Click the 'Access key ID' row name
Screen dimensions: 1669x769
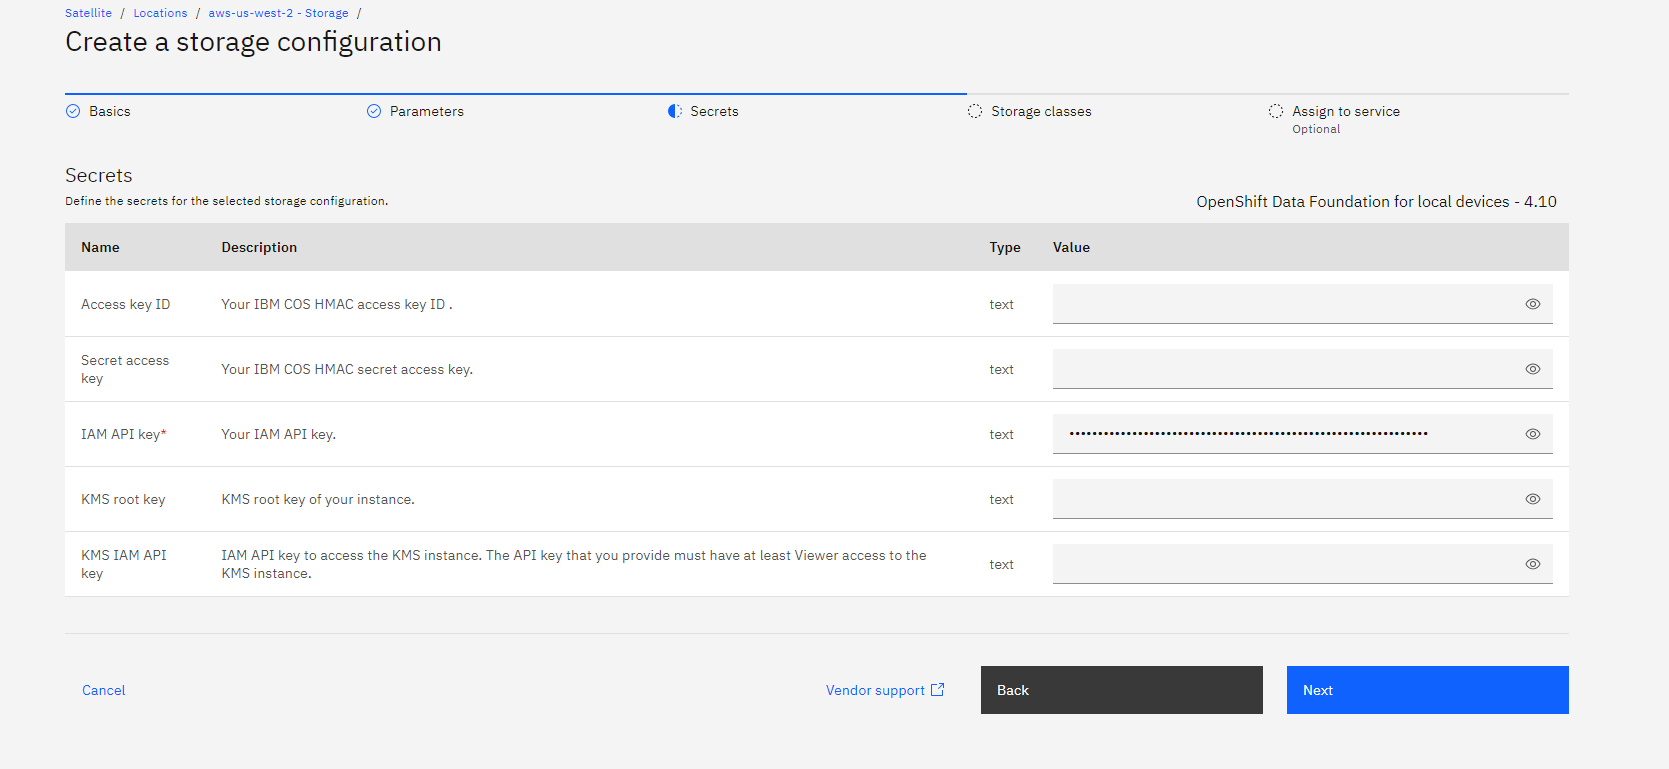click(126, 304)
